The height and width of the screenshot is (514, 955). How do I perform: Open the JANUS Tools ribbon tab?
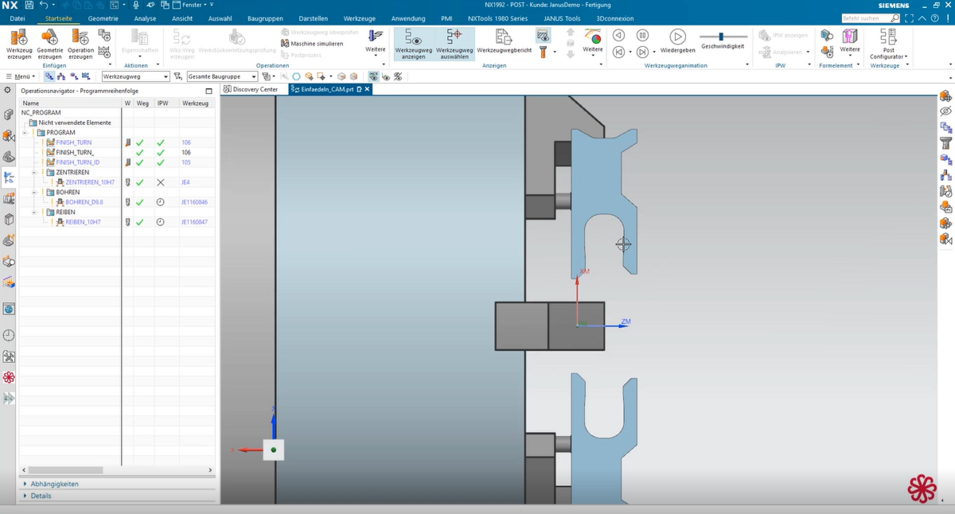[562, 19]
